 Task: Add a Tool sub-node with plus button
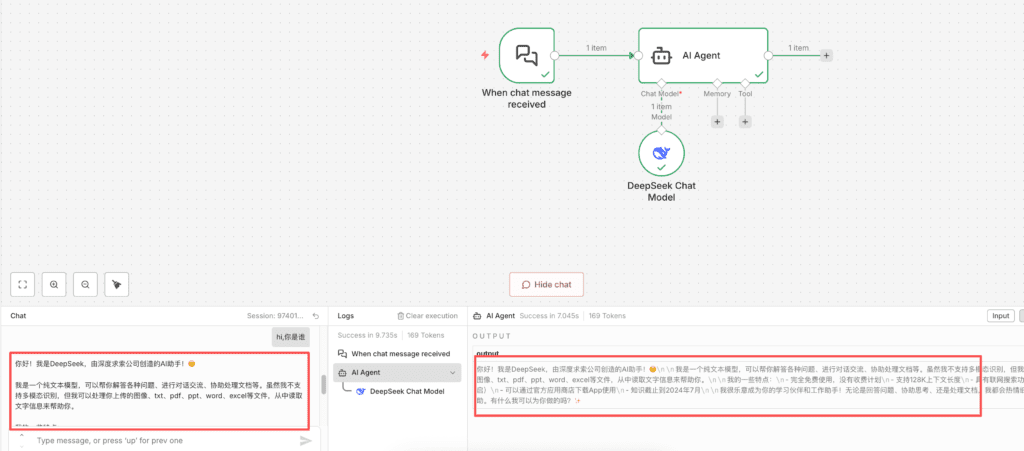coord(745,121)
